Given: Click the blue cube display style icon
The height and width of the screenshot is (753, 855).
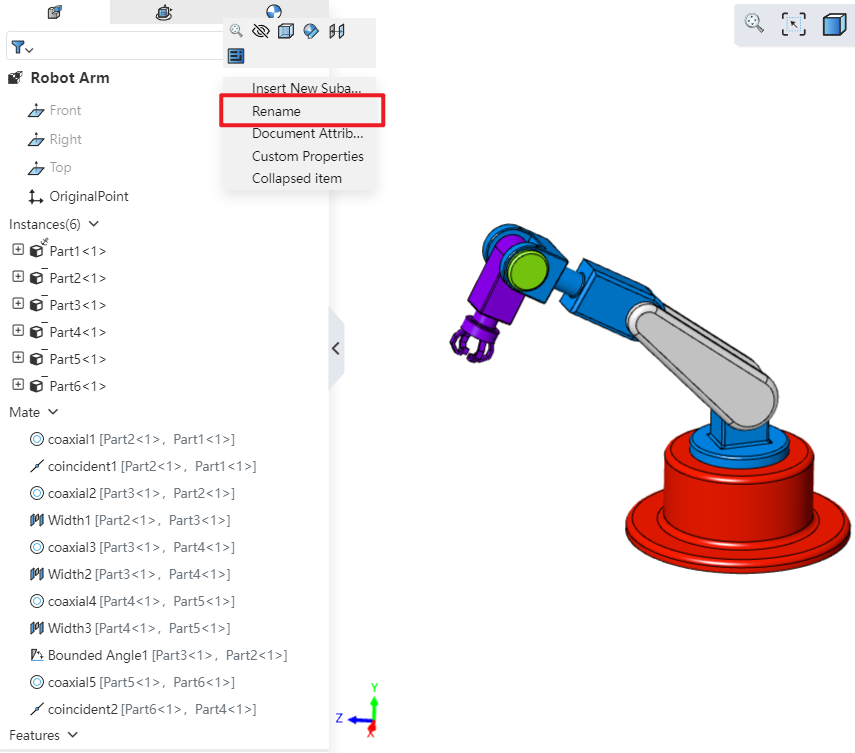Looking at the screenshot, I should click(833, 24).
